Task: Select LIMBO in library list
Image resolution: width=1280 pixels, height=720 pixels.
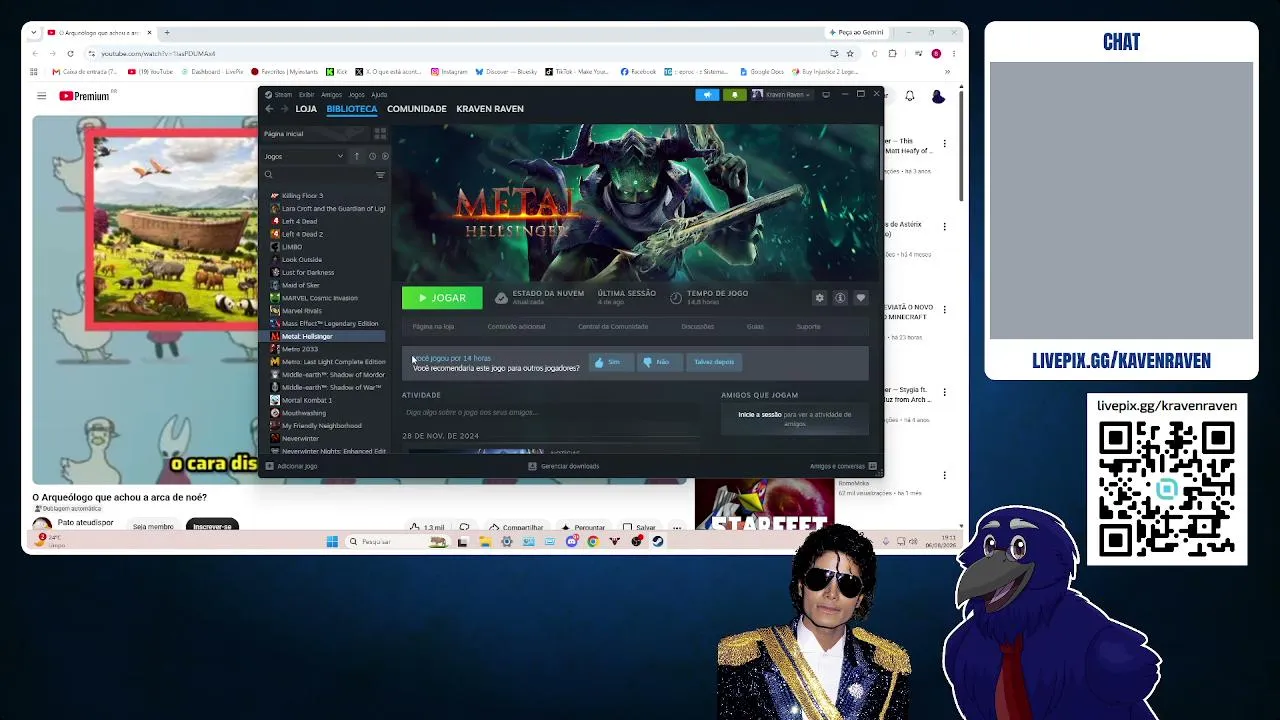Action: pyautogui.click(x=292, y=247)
